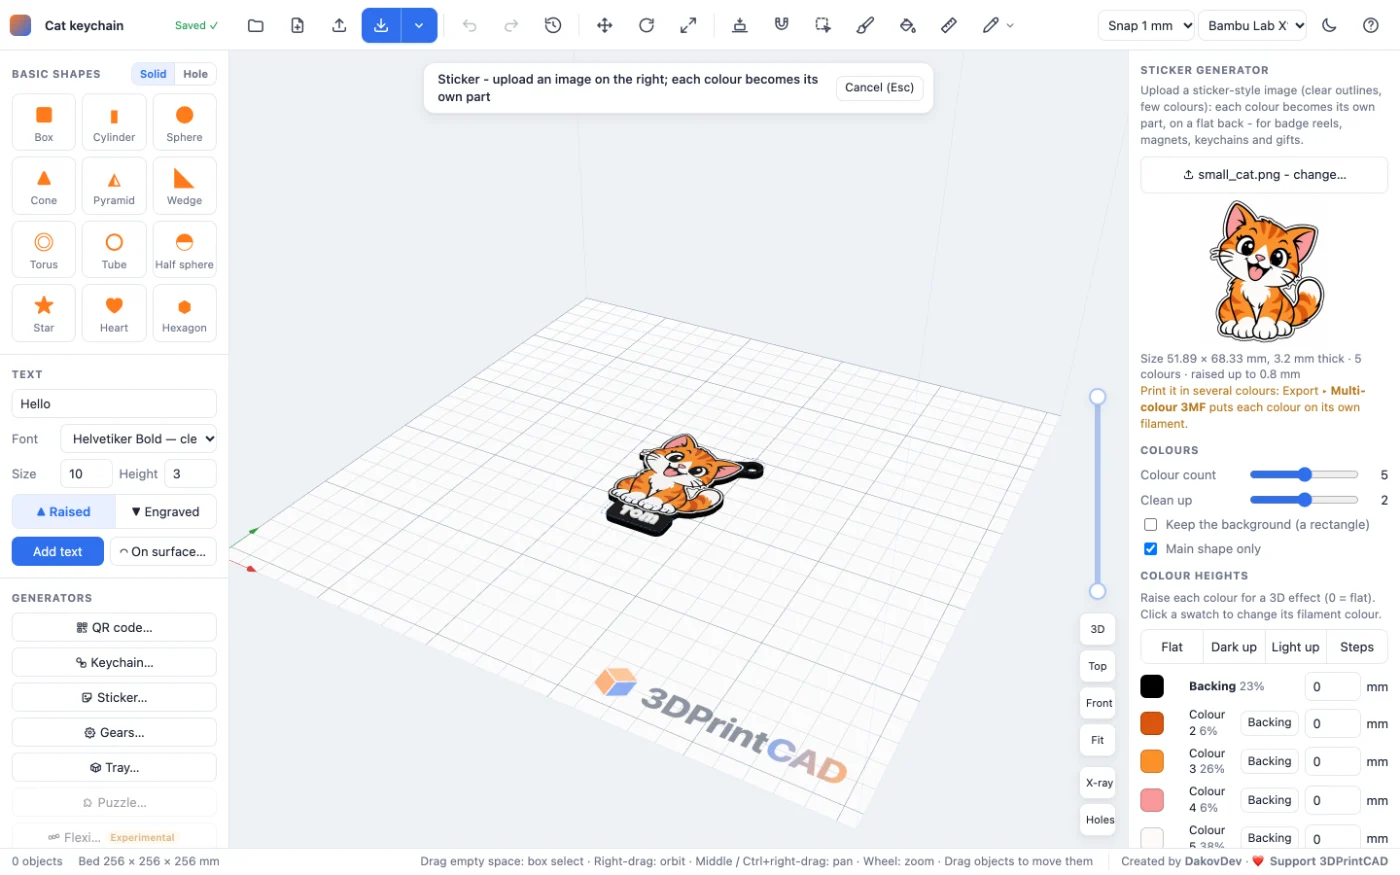The image size is (1400, 875).
Task: Switch basic shapes to Hole
Action: [x=196, y=74]
